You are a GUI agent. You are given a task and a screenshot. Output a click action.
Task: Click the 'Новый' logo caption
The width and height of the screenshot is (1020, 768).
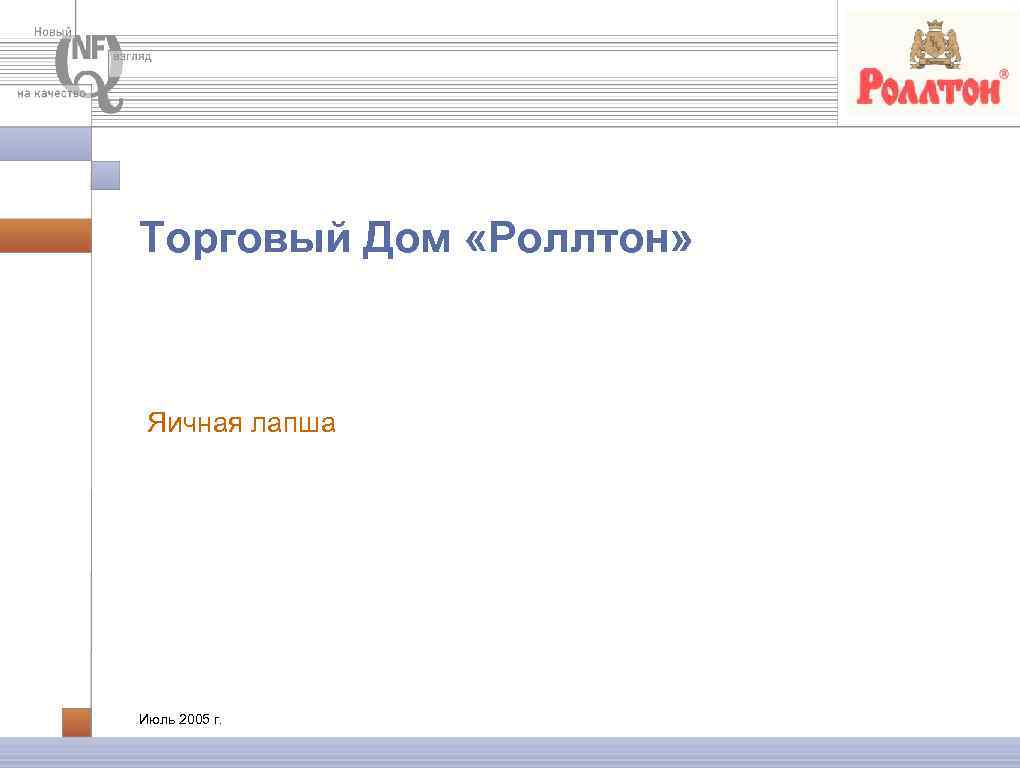[53, 32]
